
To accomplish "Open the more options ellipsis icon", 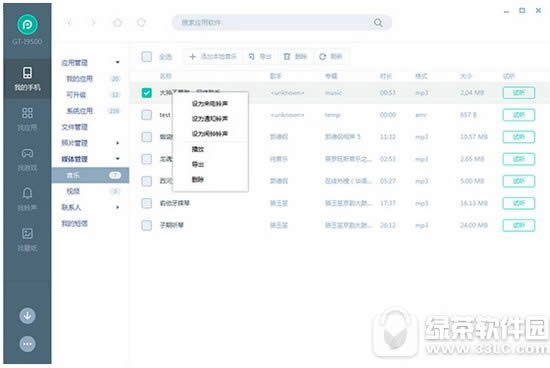I will [27, 344].
